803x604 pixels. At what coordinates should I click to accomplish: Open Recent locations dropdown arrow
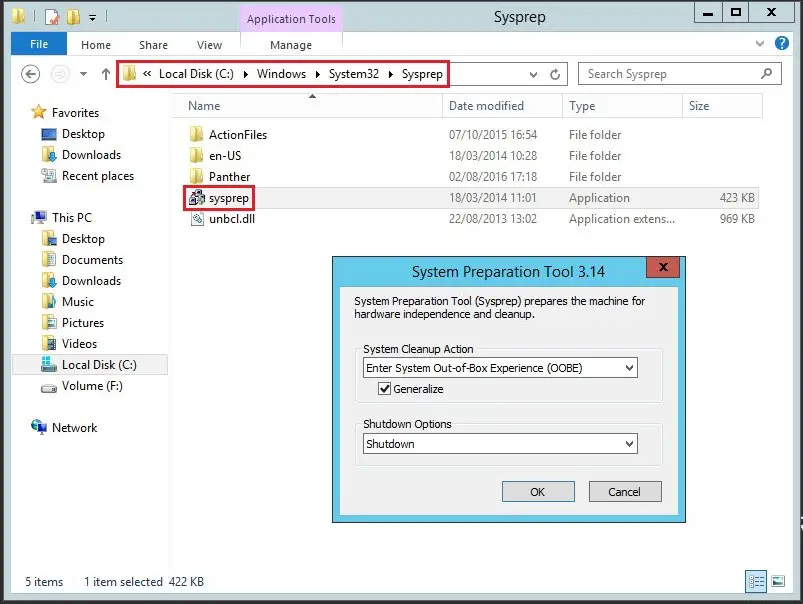click(x=83, y=74)
